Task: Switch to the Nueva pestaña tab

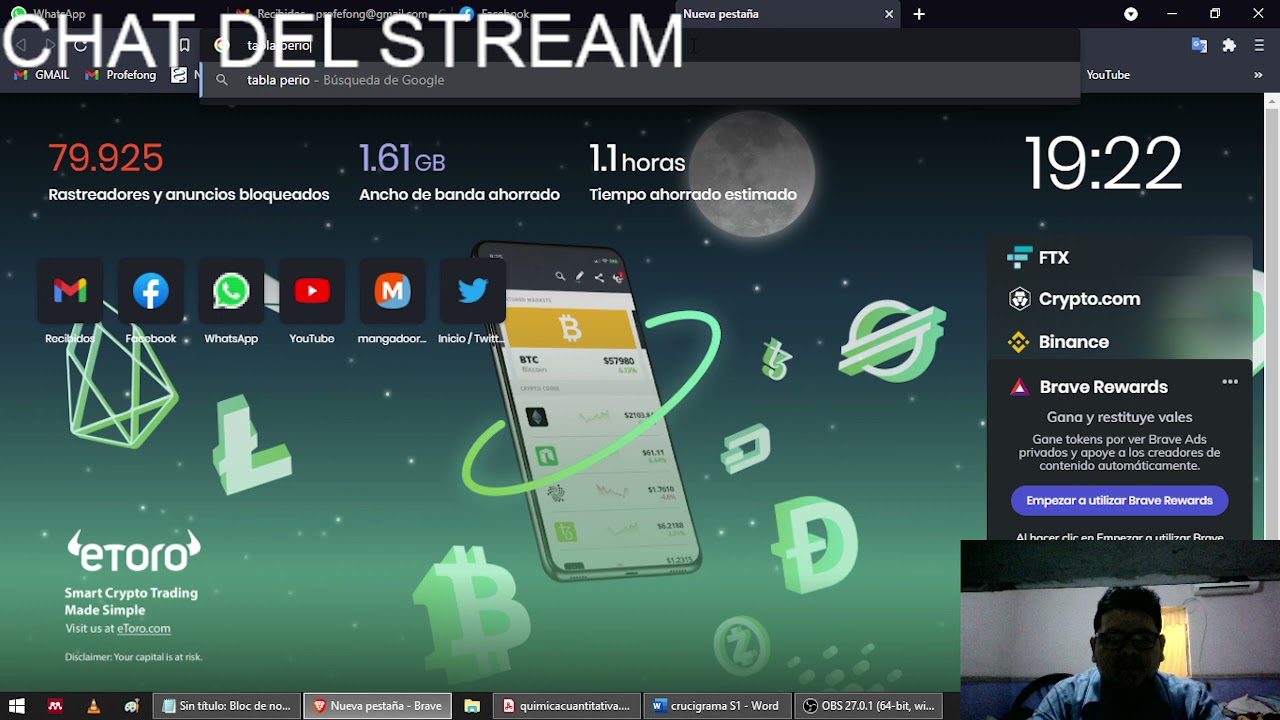Action: [780, 14]
